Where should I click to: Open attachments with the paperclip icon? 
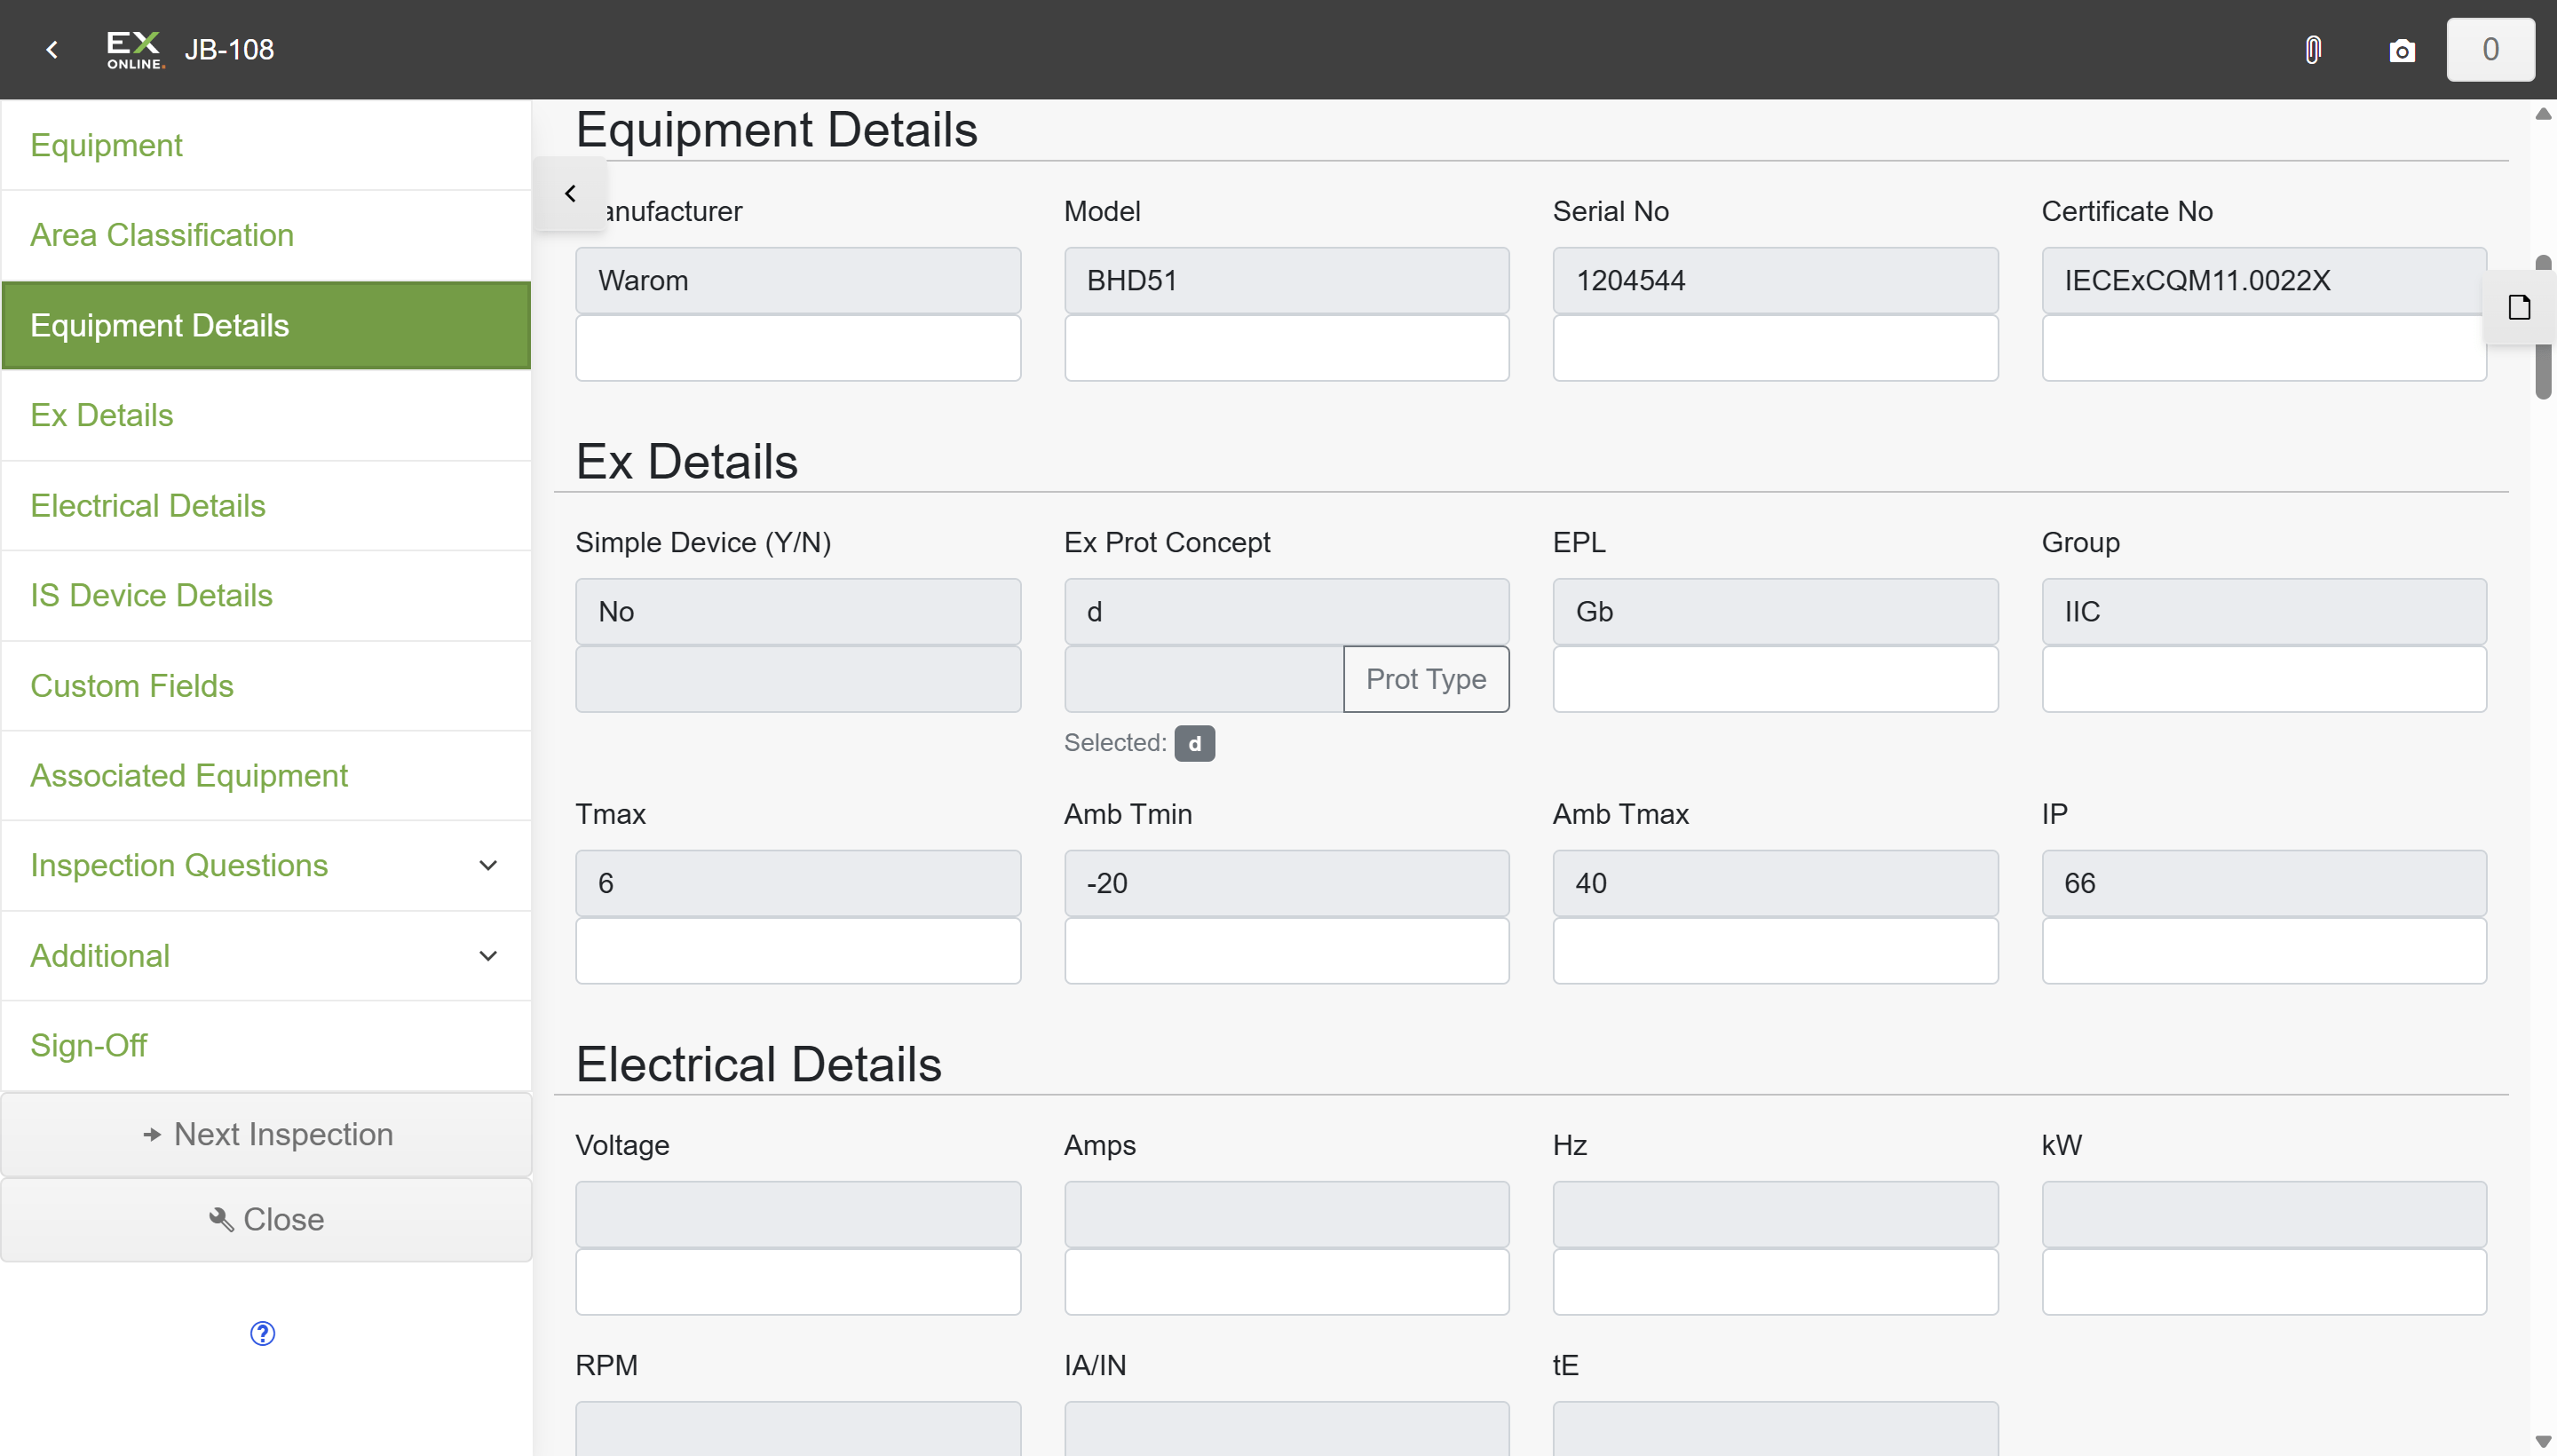click(2313, 50)
